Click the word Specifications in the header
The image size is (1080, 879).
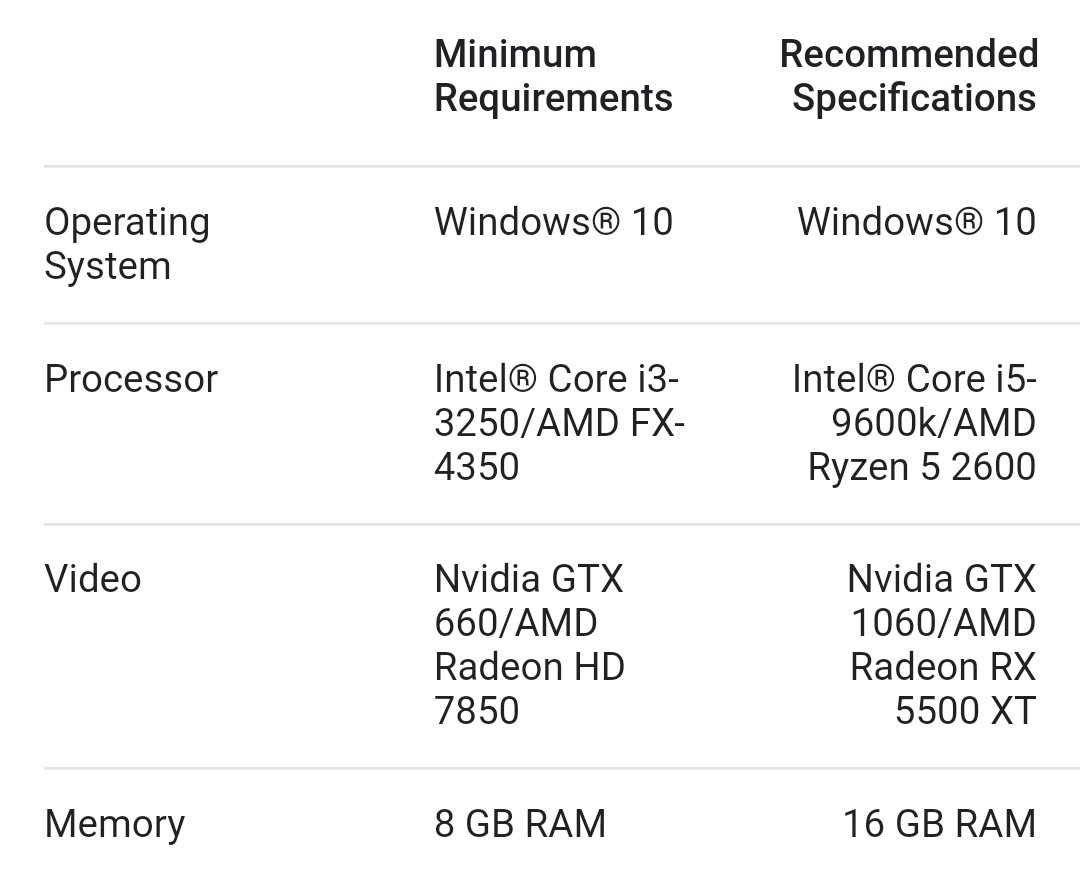coord(914,98)
